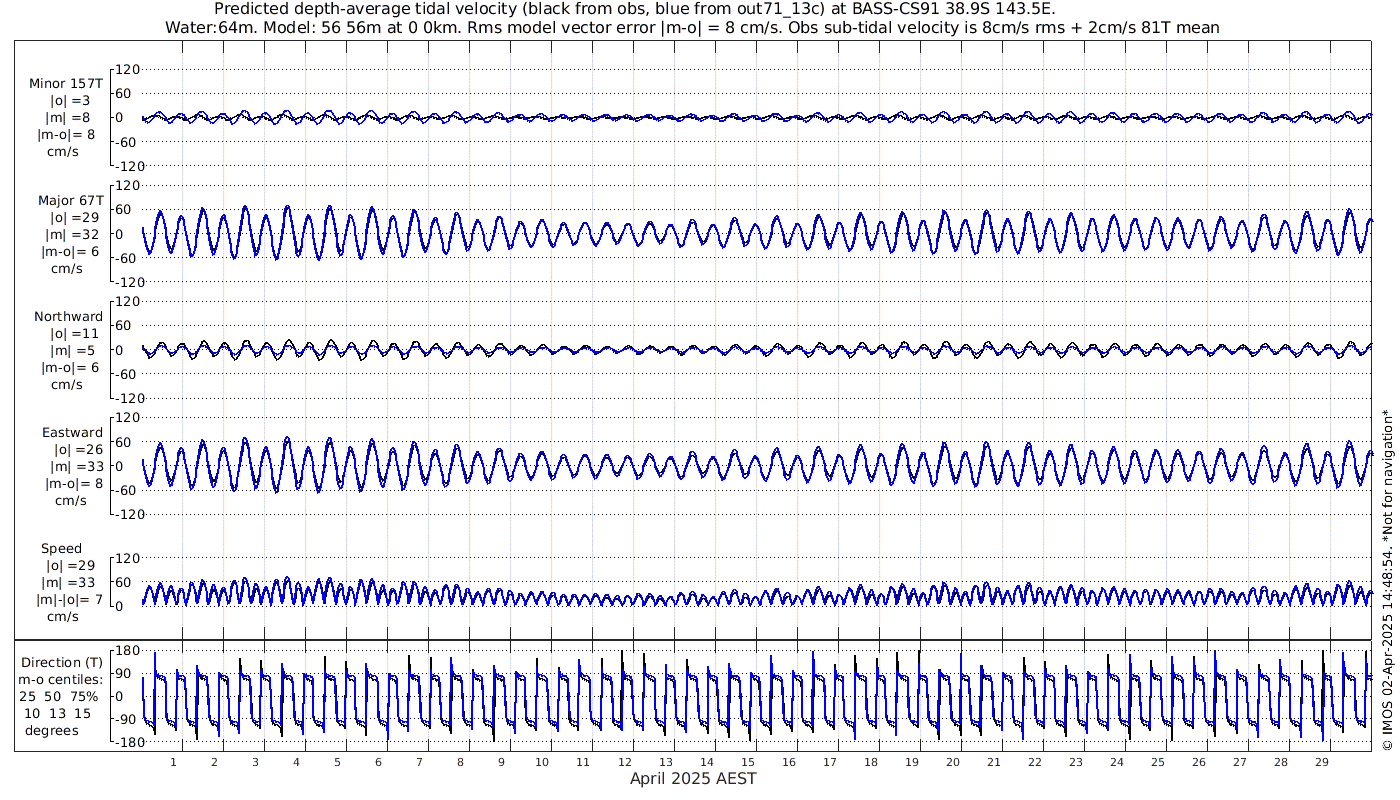The image size is (1400, 800).
Task: Click the 'April 2025 AEST' axis title
Action: [692, 779]
